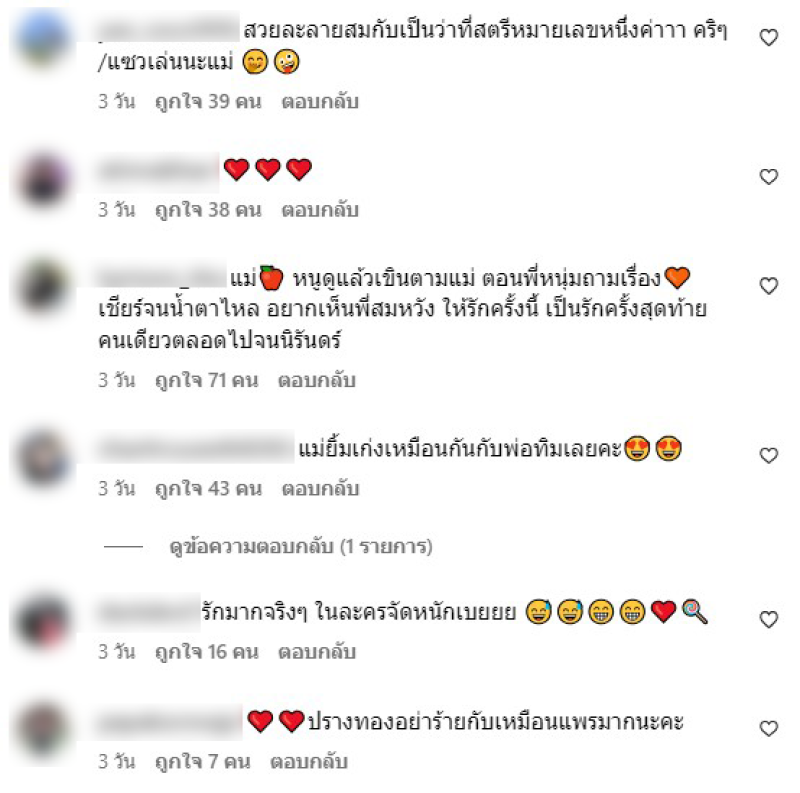This screenshot has height=793, width=800.
Task: Expand ดูข้อความตอบกลับ (1 รายการ) replies
Action: point(301,547)
